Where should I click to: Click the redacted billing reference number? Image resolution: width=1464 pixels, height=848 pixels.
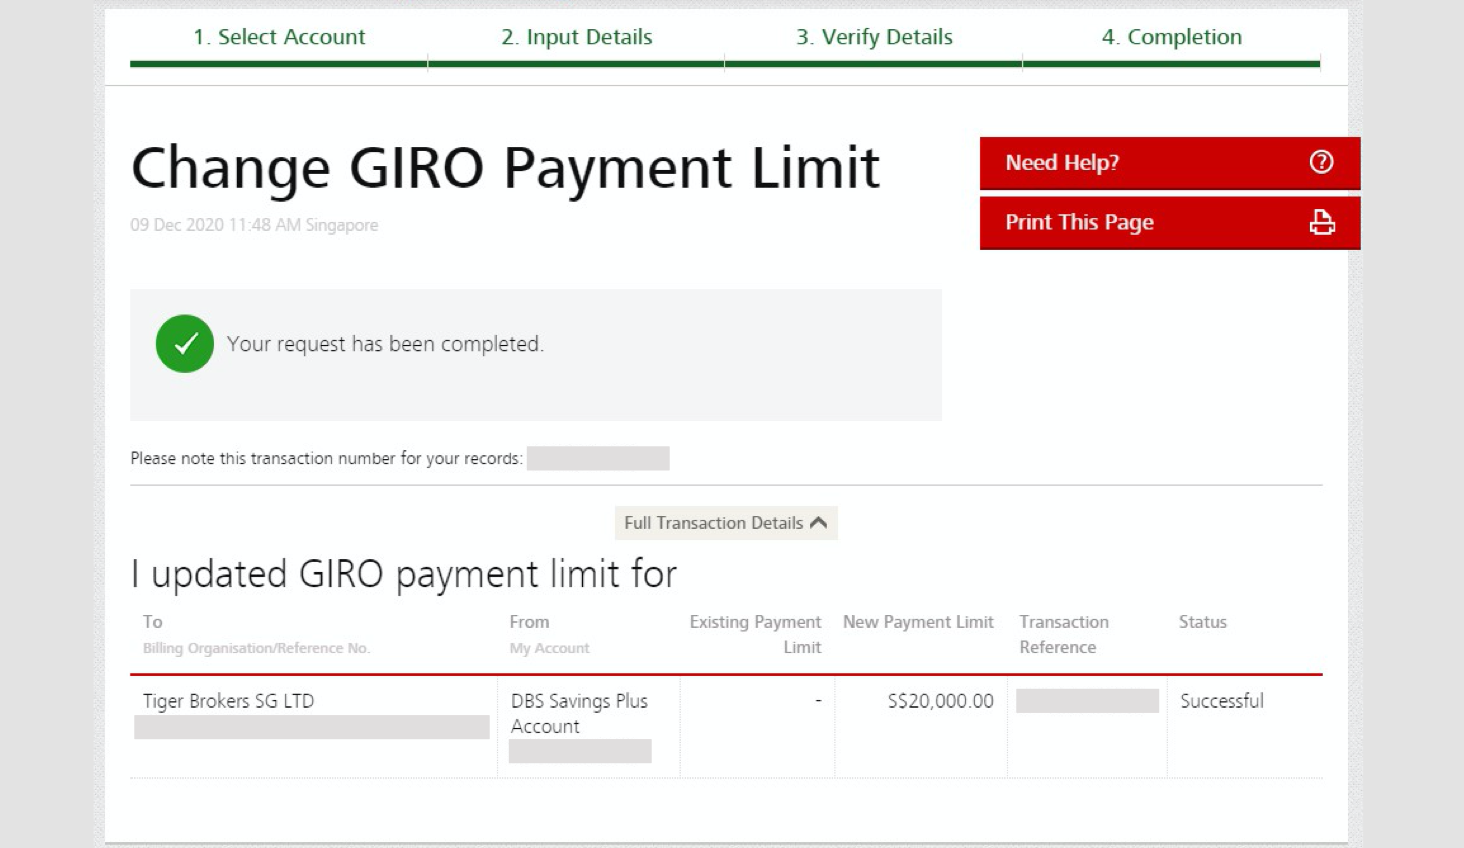click(x=312, y=727)
